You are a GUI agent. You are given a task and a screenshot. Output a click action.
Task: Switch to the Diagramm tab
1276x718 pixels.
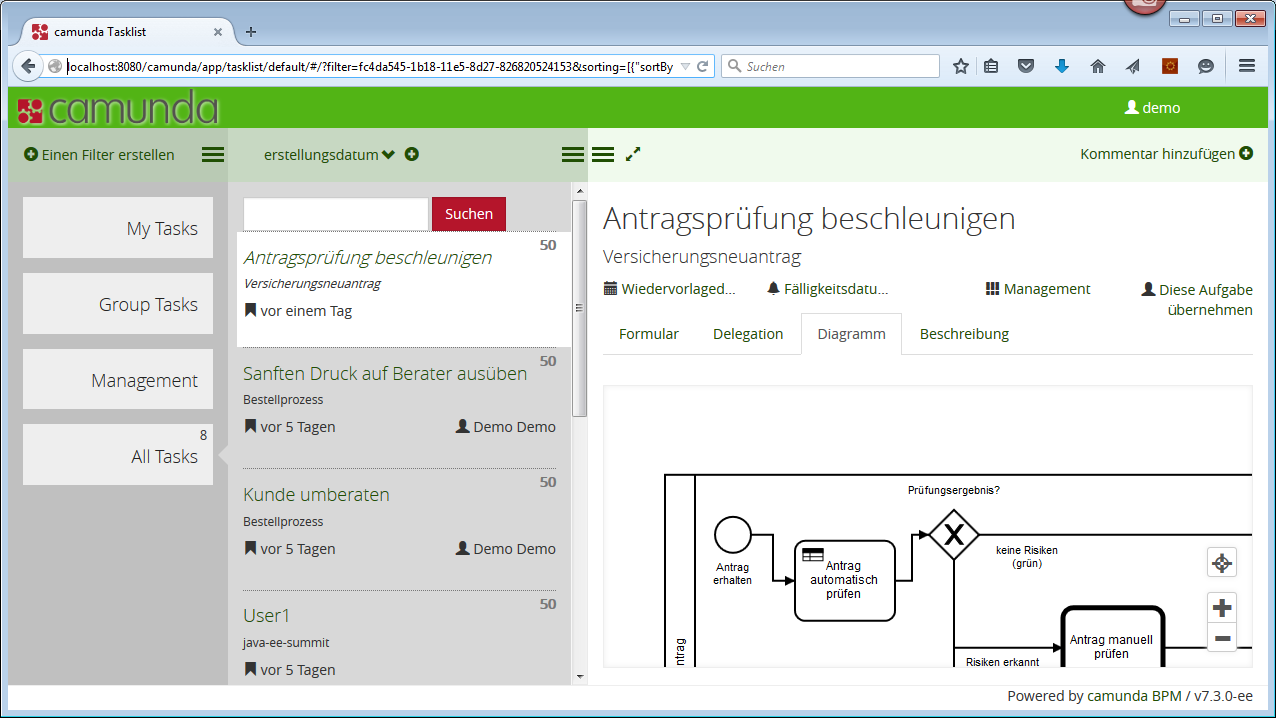(851, 334)
